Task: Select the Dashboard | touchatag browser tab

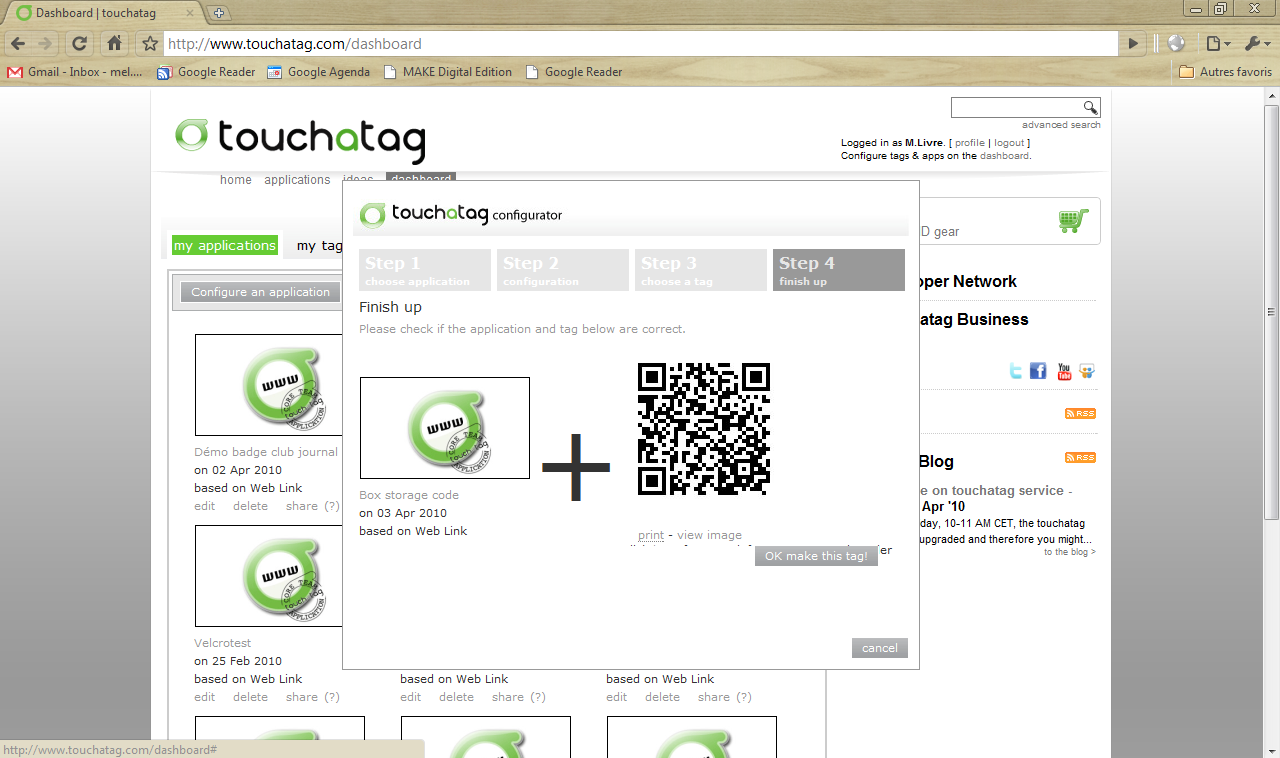Action: (105, 13)
